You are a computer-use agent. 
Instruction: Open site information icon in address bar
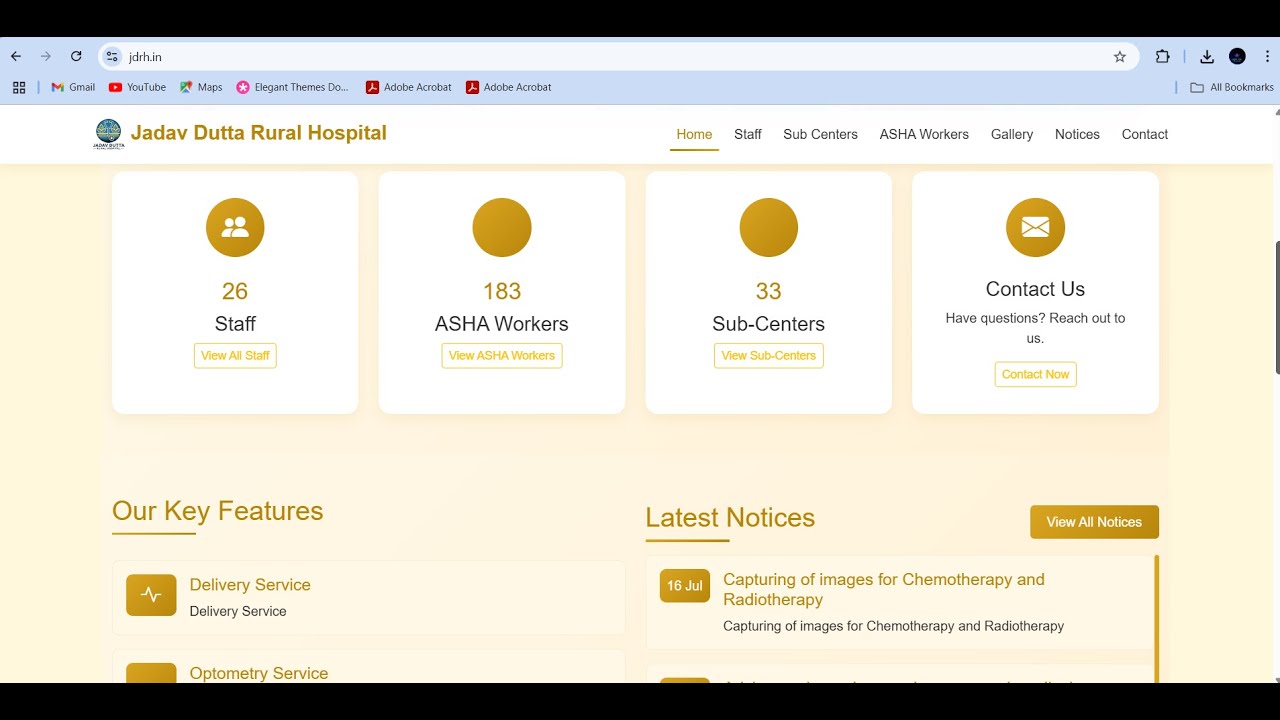click(x=112, y=57)
